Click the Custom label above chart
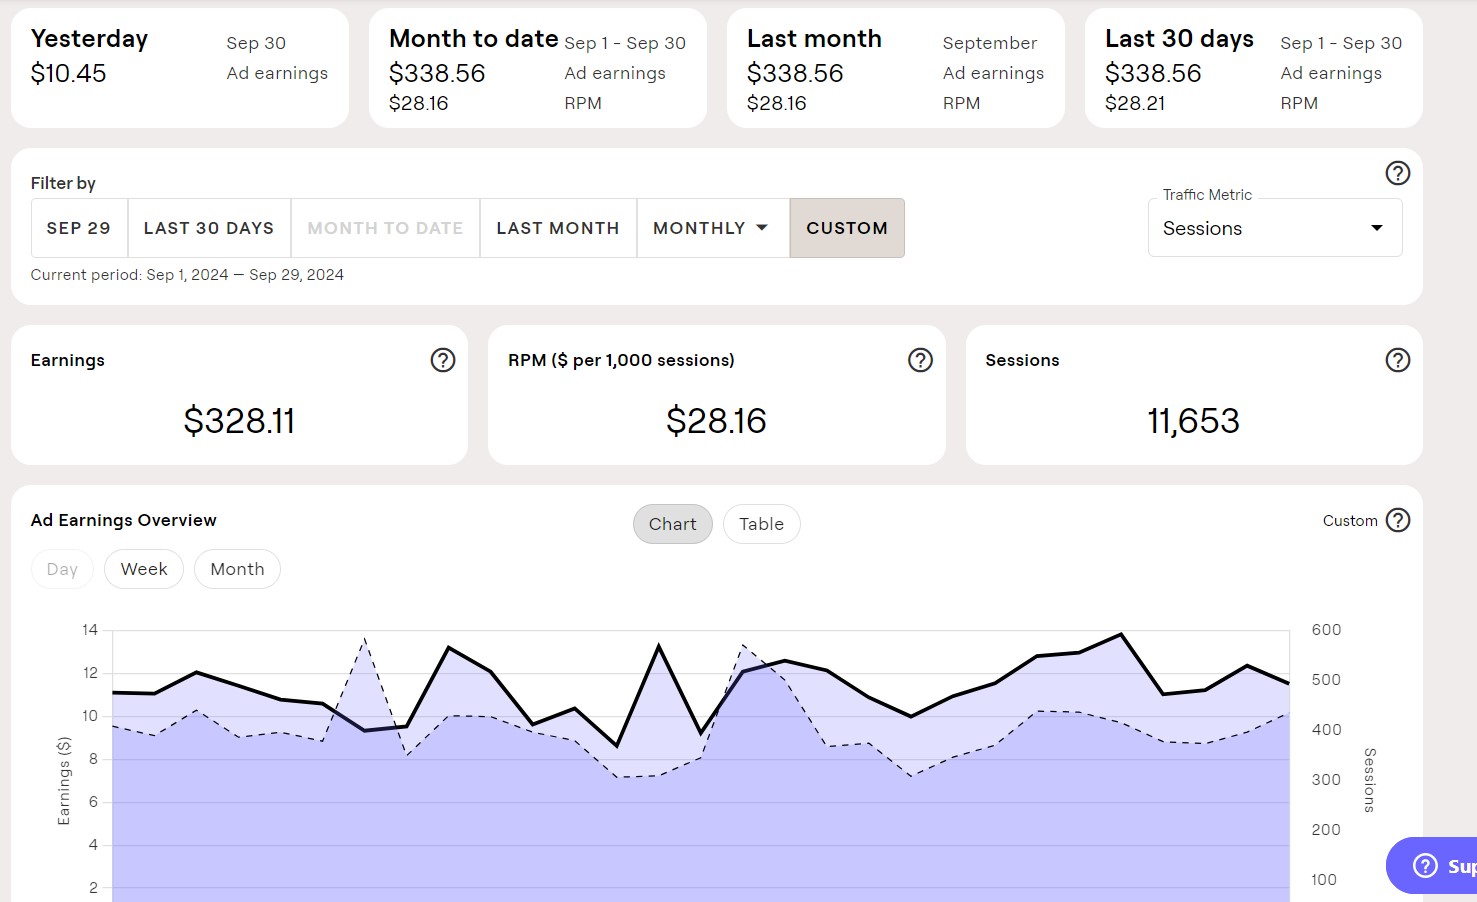This screenshot has height=902, width=1477. 1350,520
